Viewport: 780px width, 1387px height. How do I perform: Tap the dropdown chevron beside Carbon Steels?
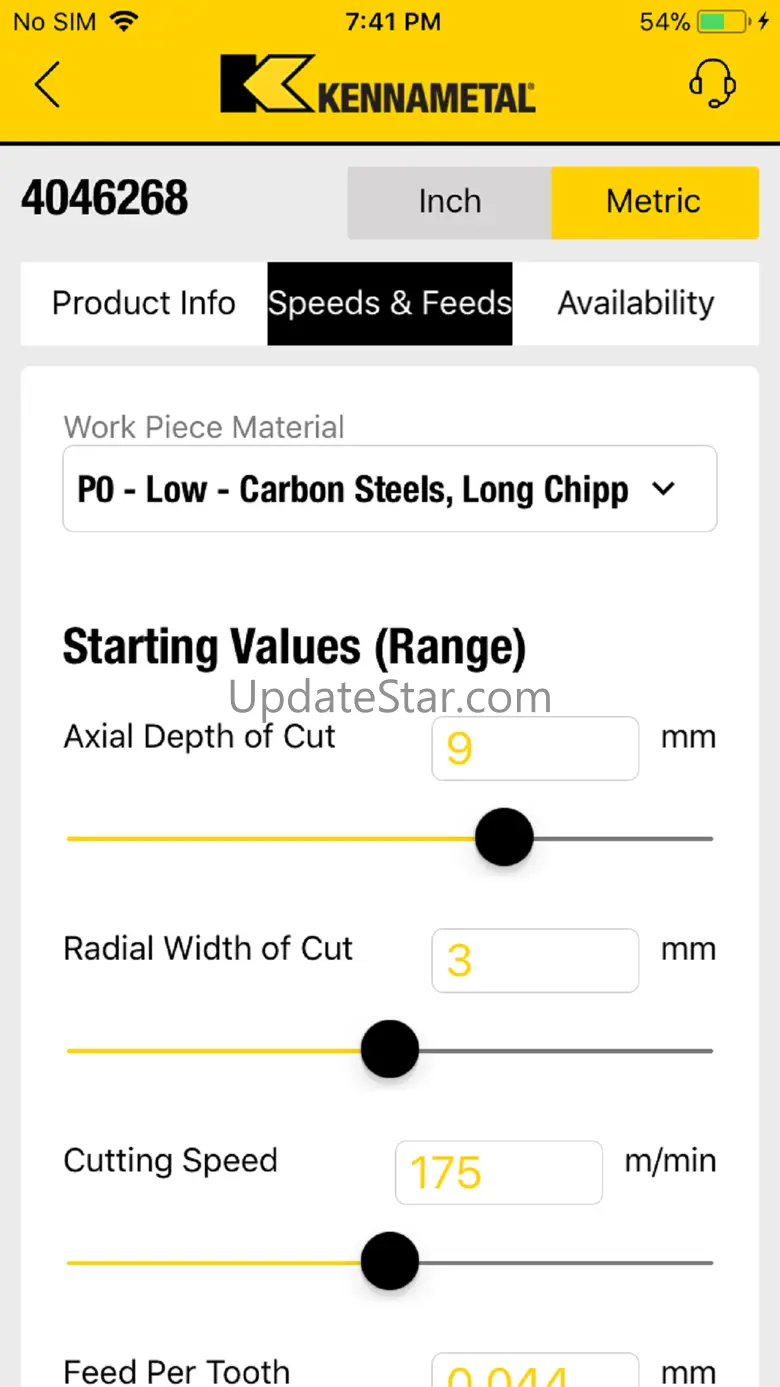point(663,489)
